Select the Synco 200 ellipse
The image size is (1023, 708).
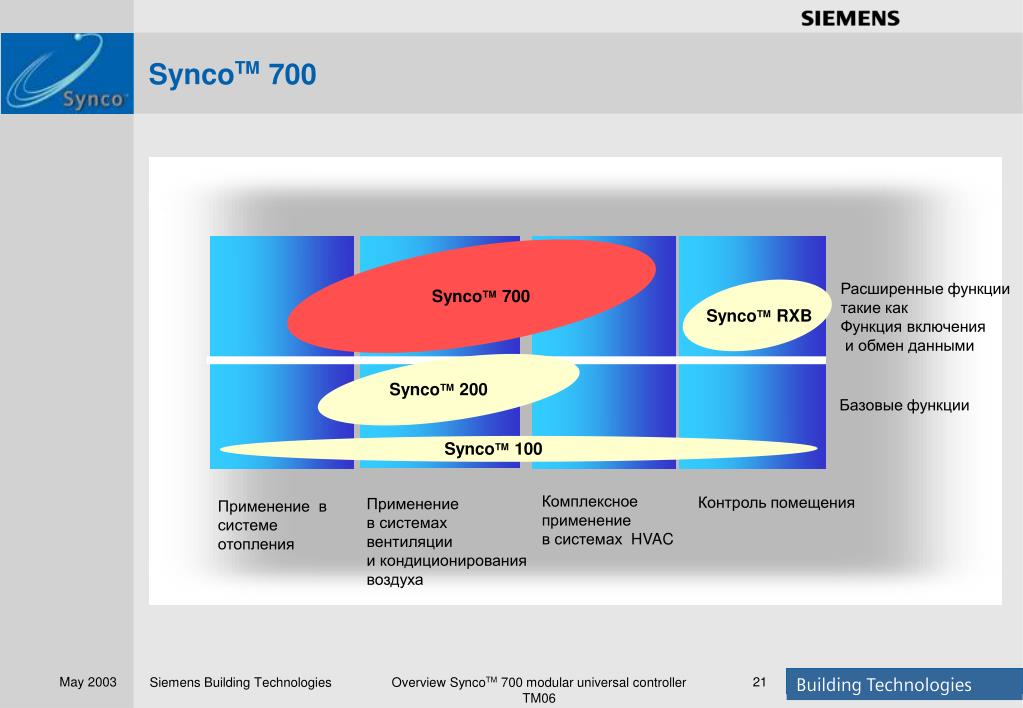(448, 390)
